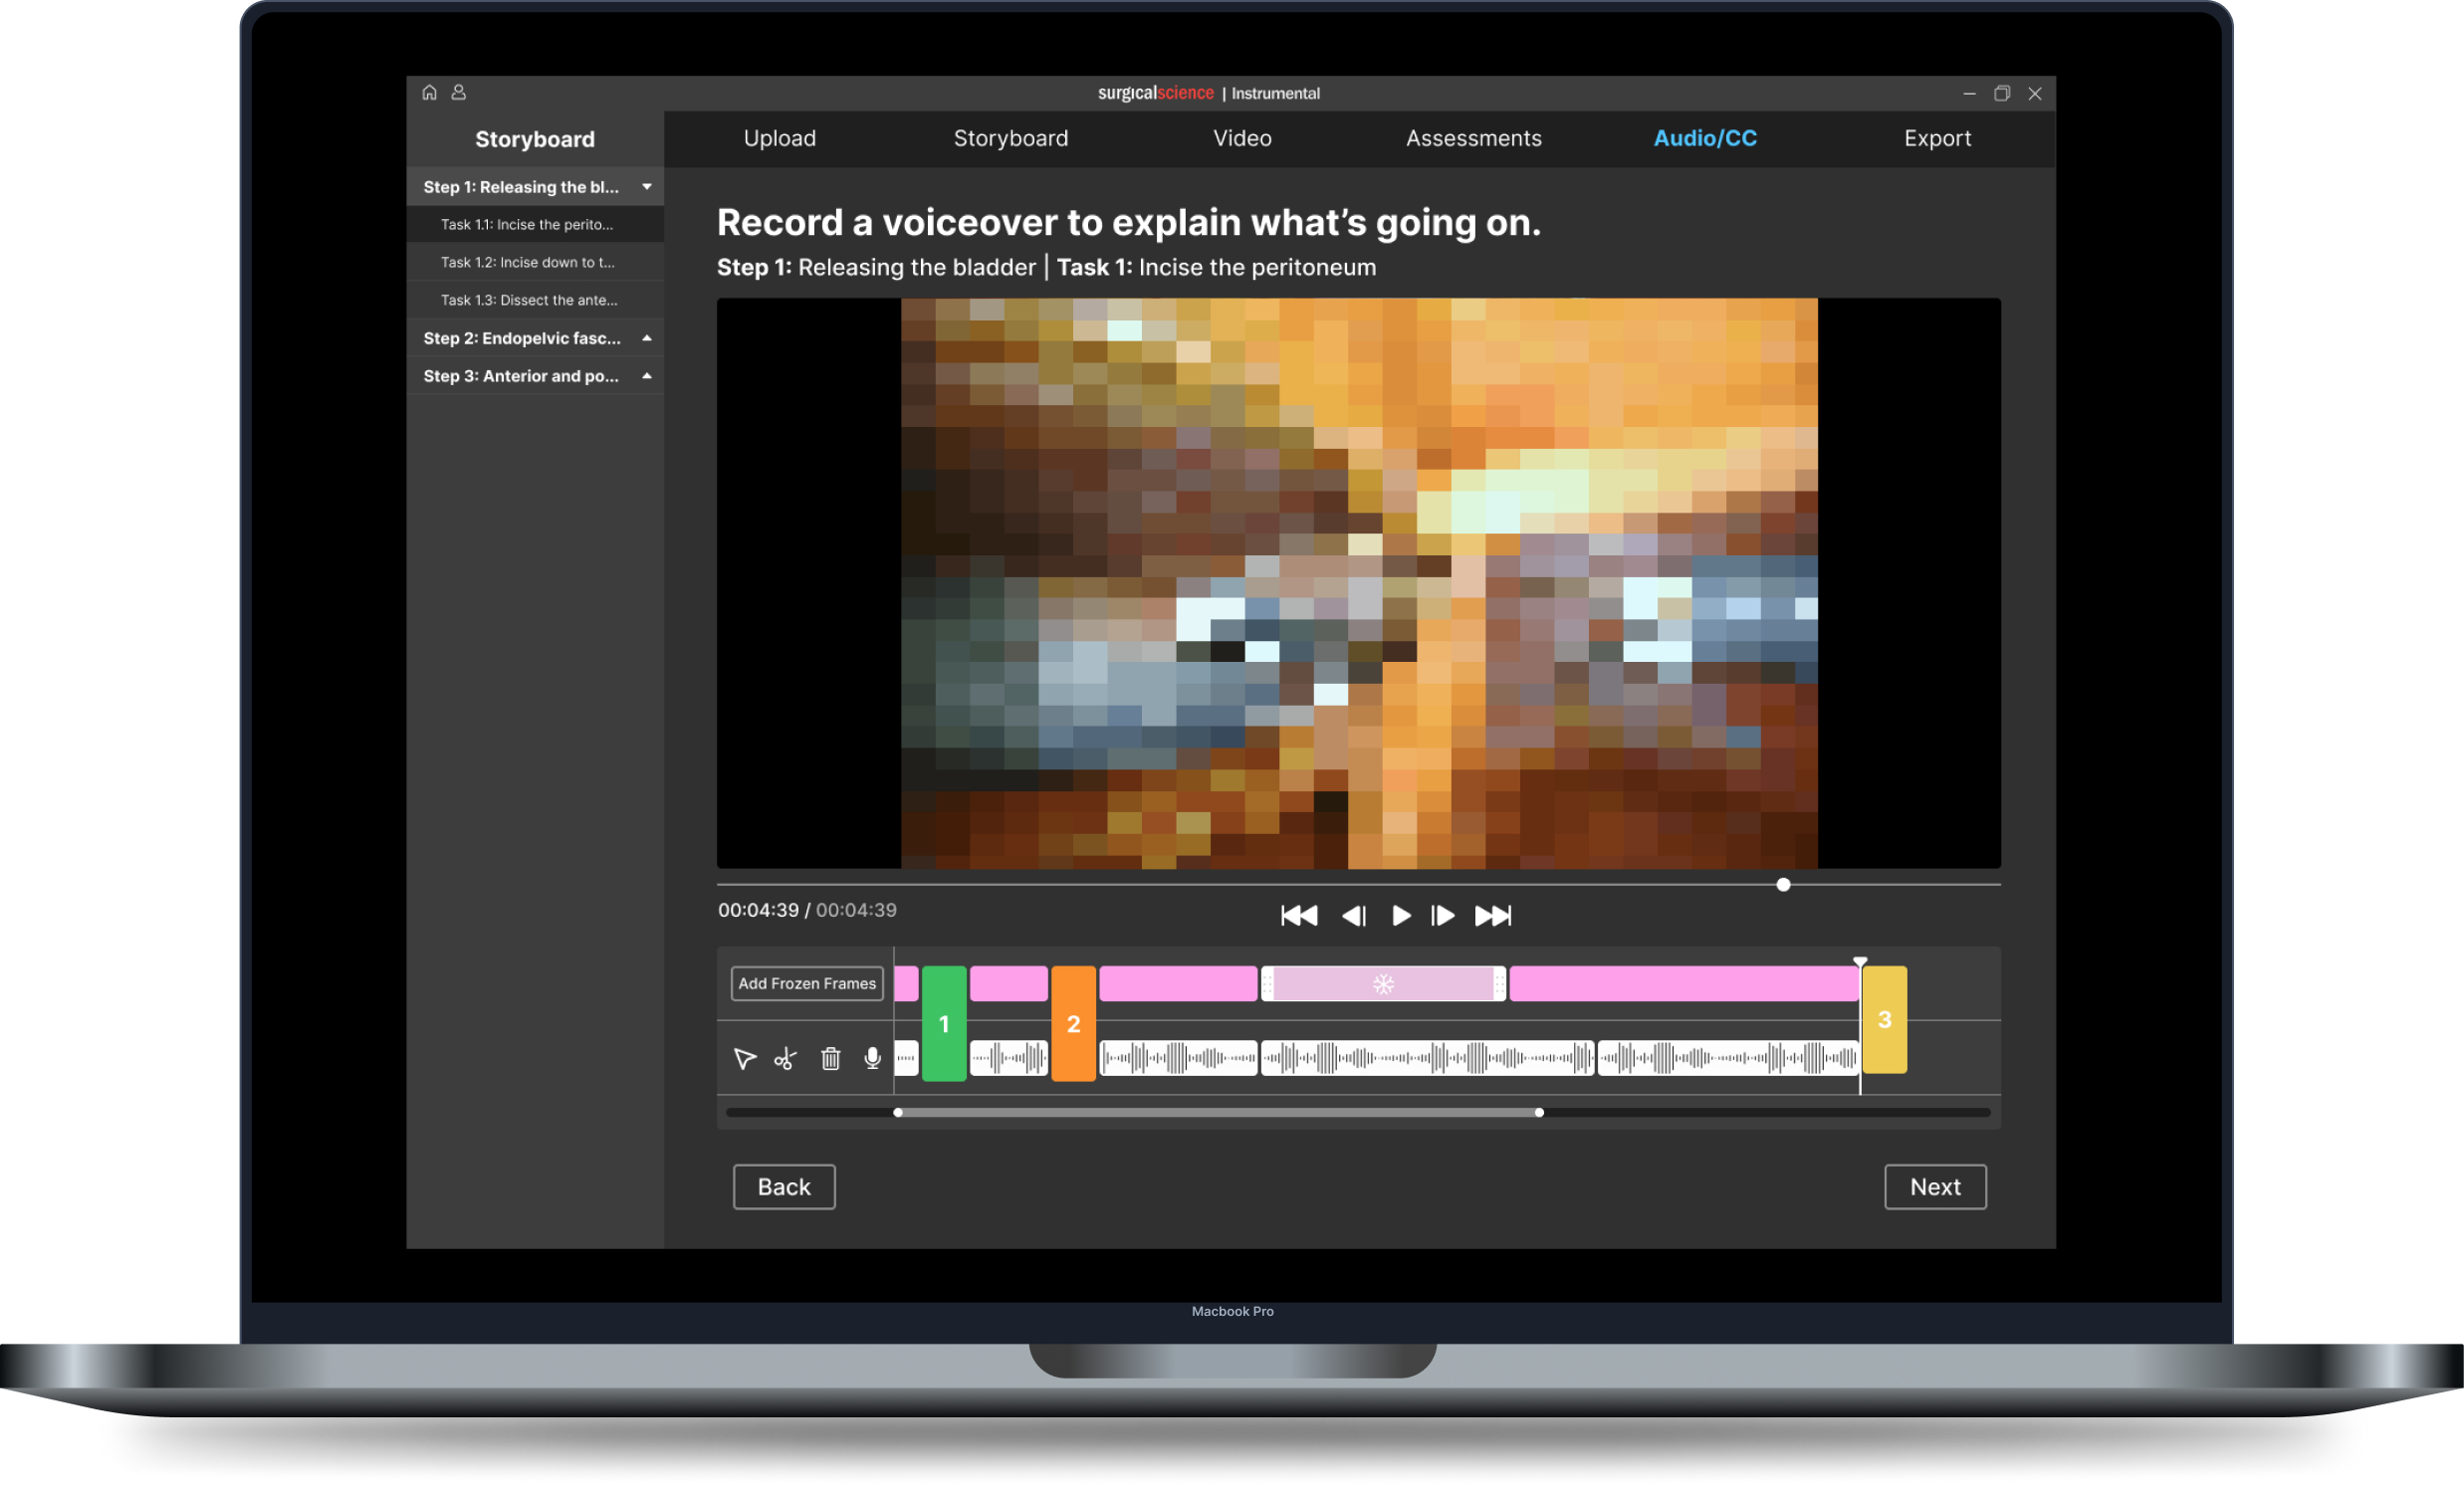Click the Add Frozen Frames button

pyautogui.click(x=807, y=983)
